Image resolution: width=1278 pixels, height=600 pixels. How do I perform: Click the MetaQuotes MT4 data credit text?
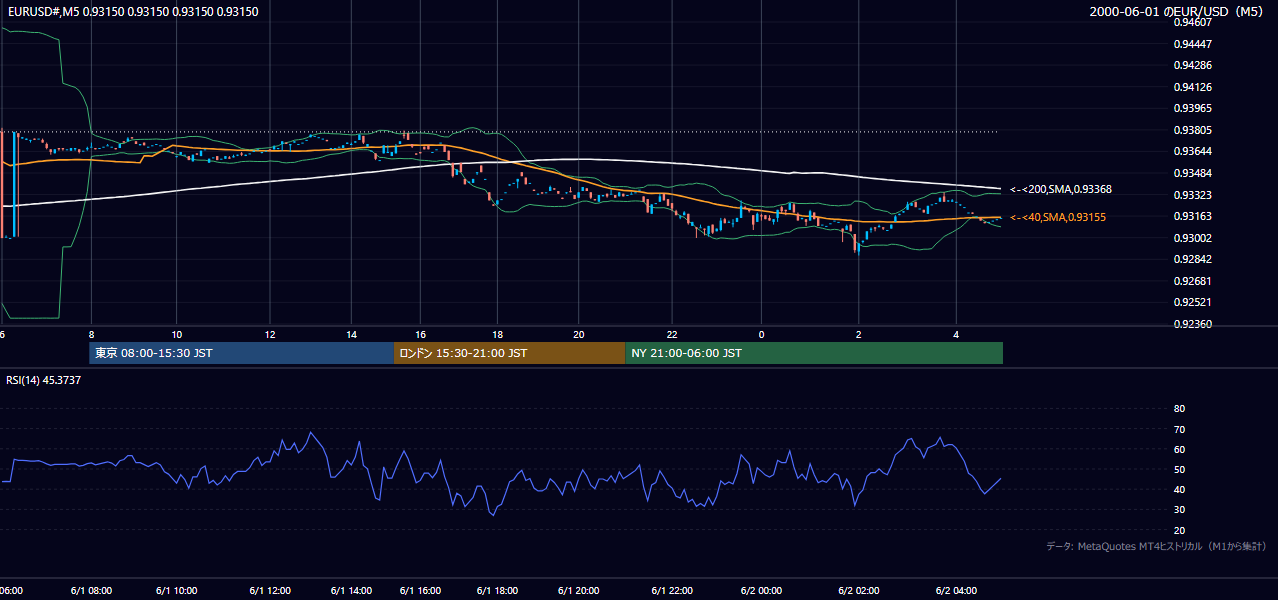click(x=1156, y=546)
